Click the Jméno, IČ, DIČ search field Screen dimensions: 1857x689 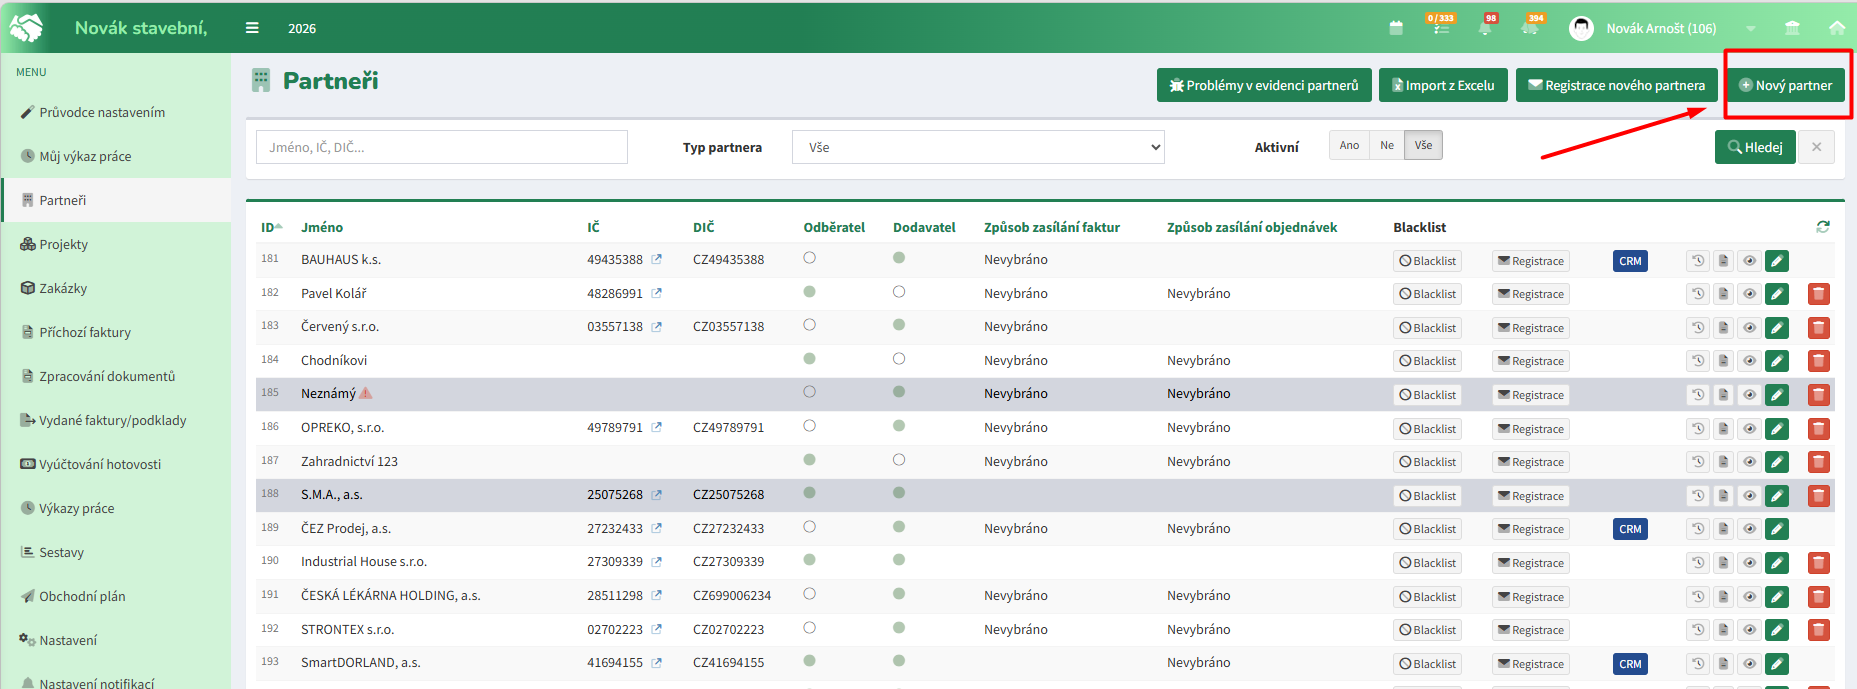pyautogui.click(x=442, y=147)
